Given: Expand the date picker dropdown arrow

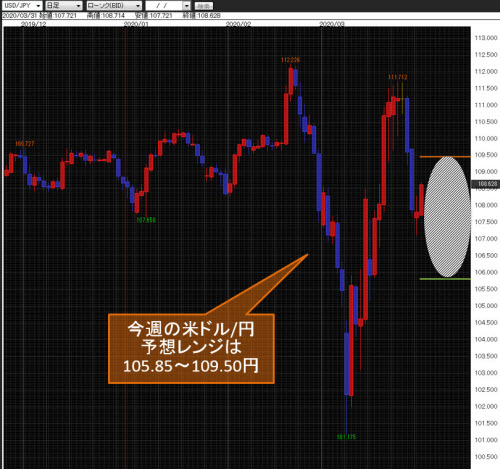Looking at the screenshot, I should (186, 6).
